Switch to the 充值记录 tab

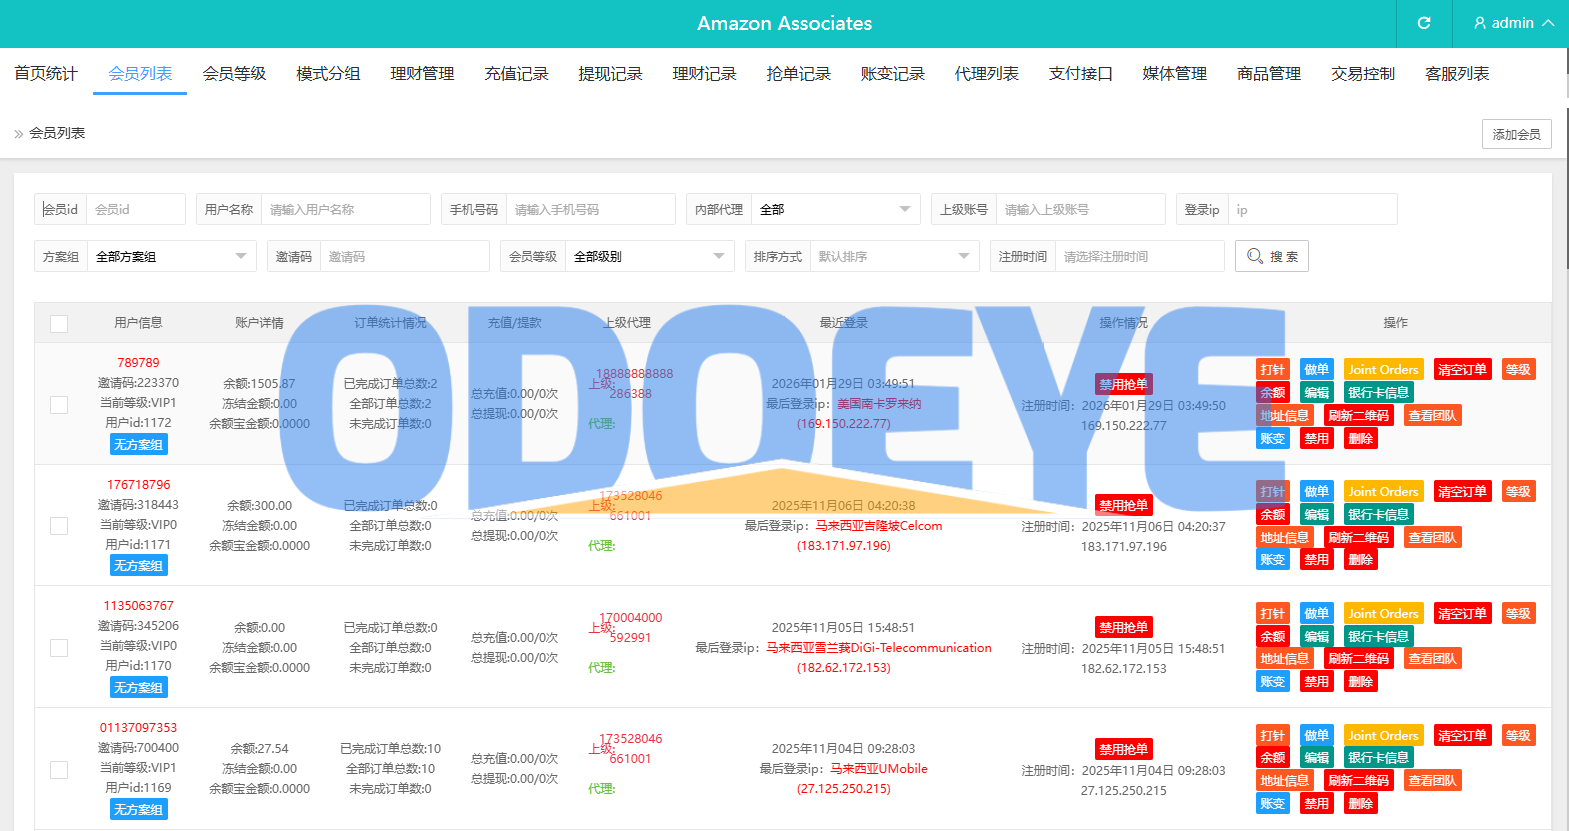[x=516, y=74]
